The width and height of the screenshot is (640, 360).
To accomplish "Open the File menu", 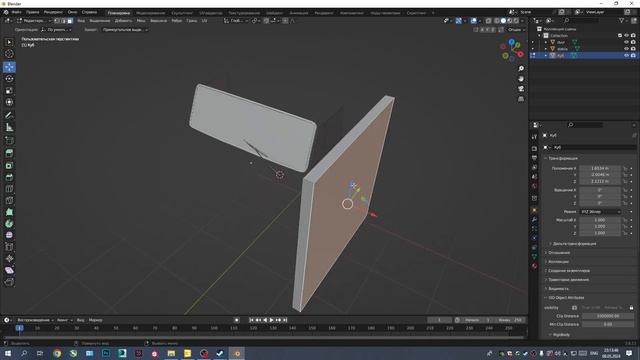I will 16,12.
